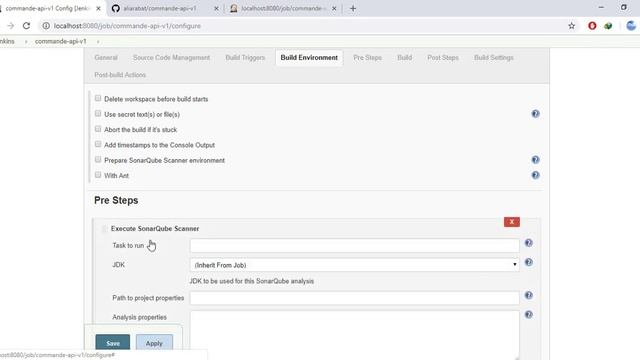Enable Prepare SonarQube Scanner environment
The height and width of the screenshot is (360, 640).
(98, 160)
